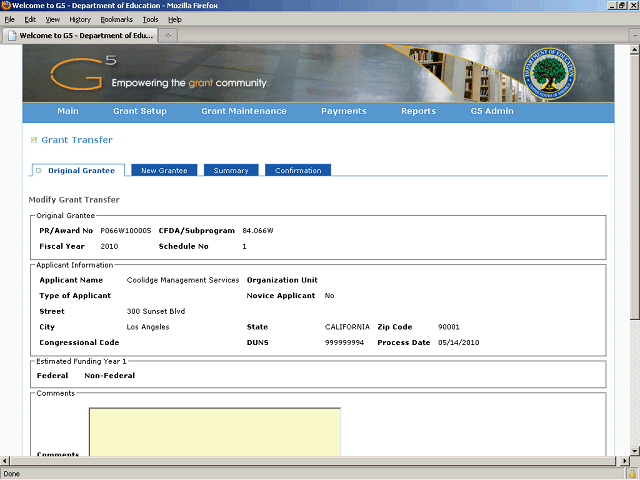Select the Welcome to G5 browser tab

point(80,36)
